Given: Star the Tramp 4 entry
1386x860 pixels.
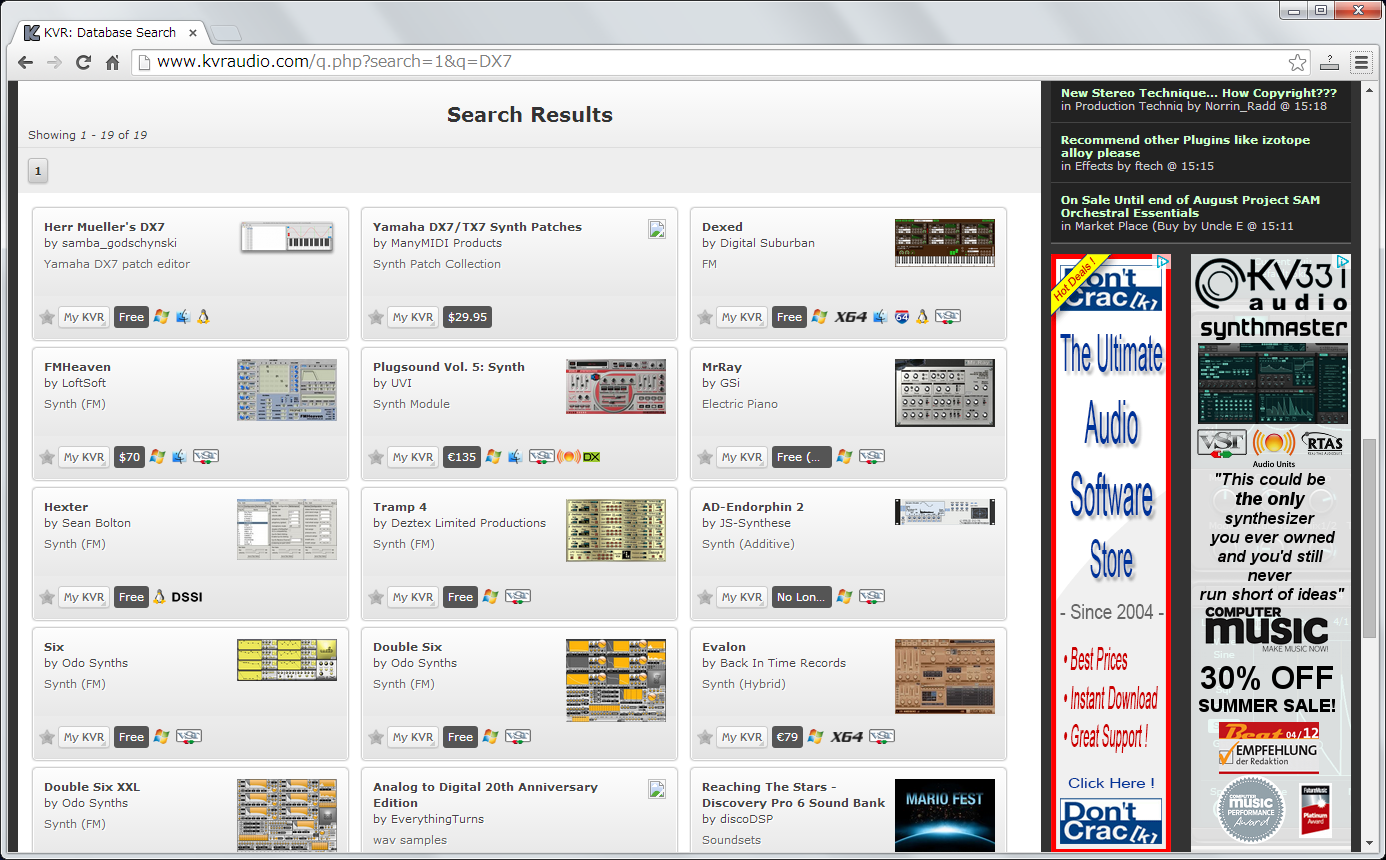Looking at the screenshot, I should pos(376,597).
